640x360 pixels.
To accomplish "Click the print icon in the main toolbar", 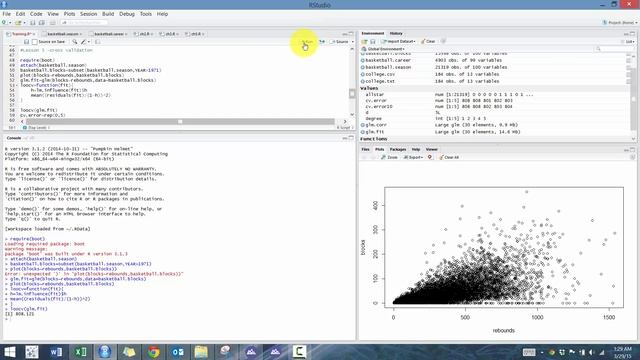I will tap(53, 23).
